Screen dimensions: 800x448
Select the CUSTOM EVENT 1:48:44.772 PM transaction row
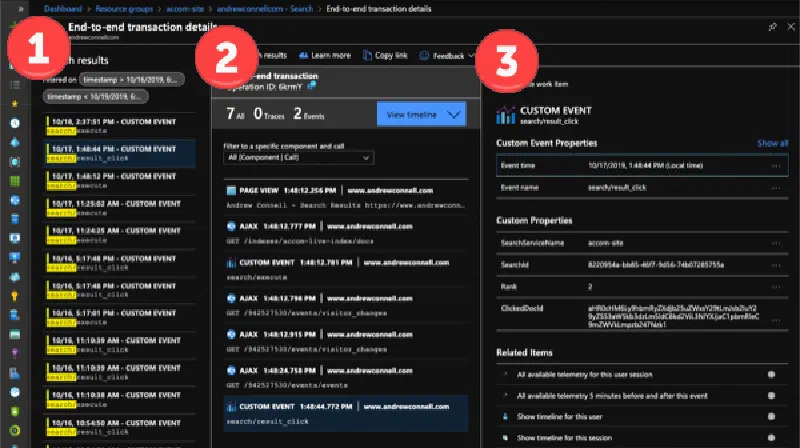coord(346,413)
